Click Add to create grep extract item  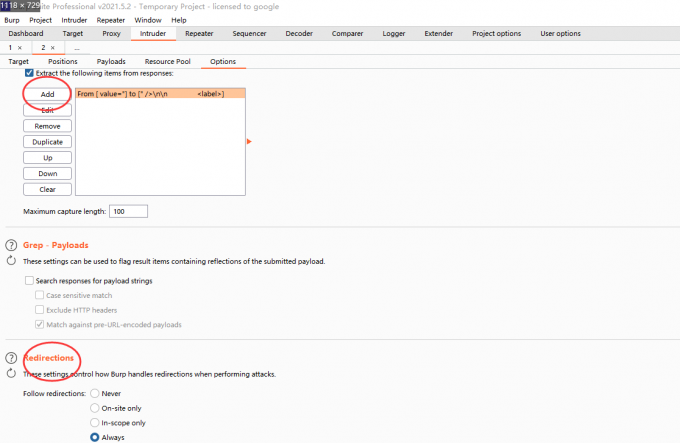coord(47,94)
